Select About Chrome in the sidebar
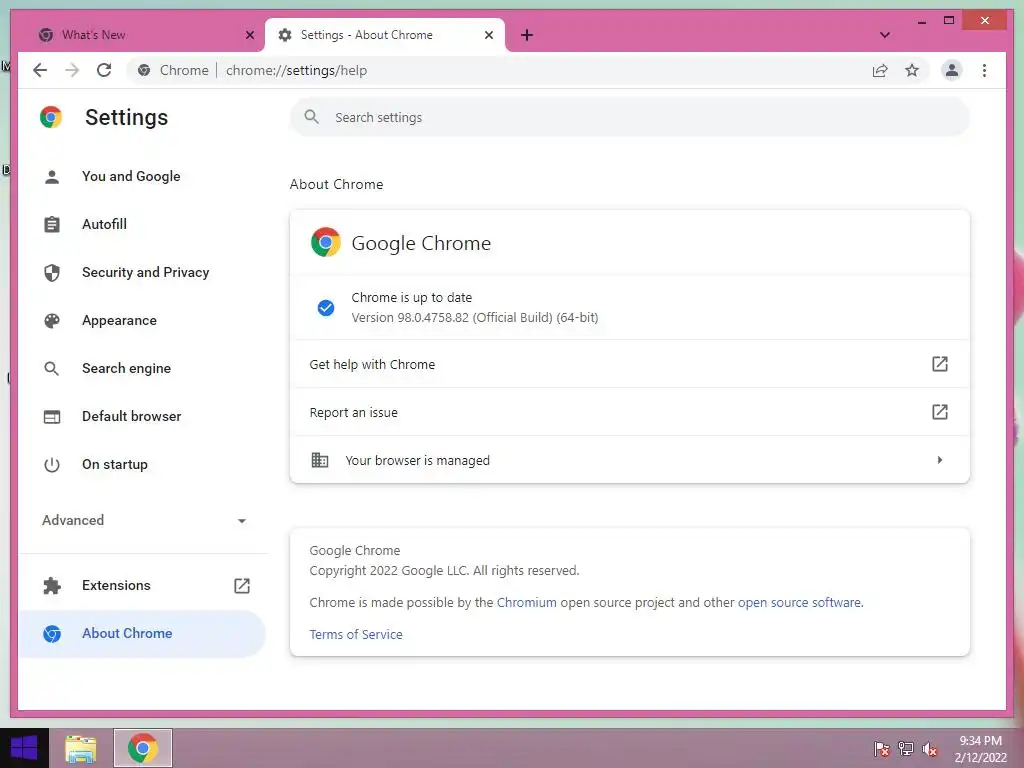 pos(142,633)
